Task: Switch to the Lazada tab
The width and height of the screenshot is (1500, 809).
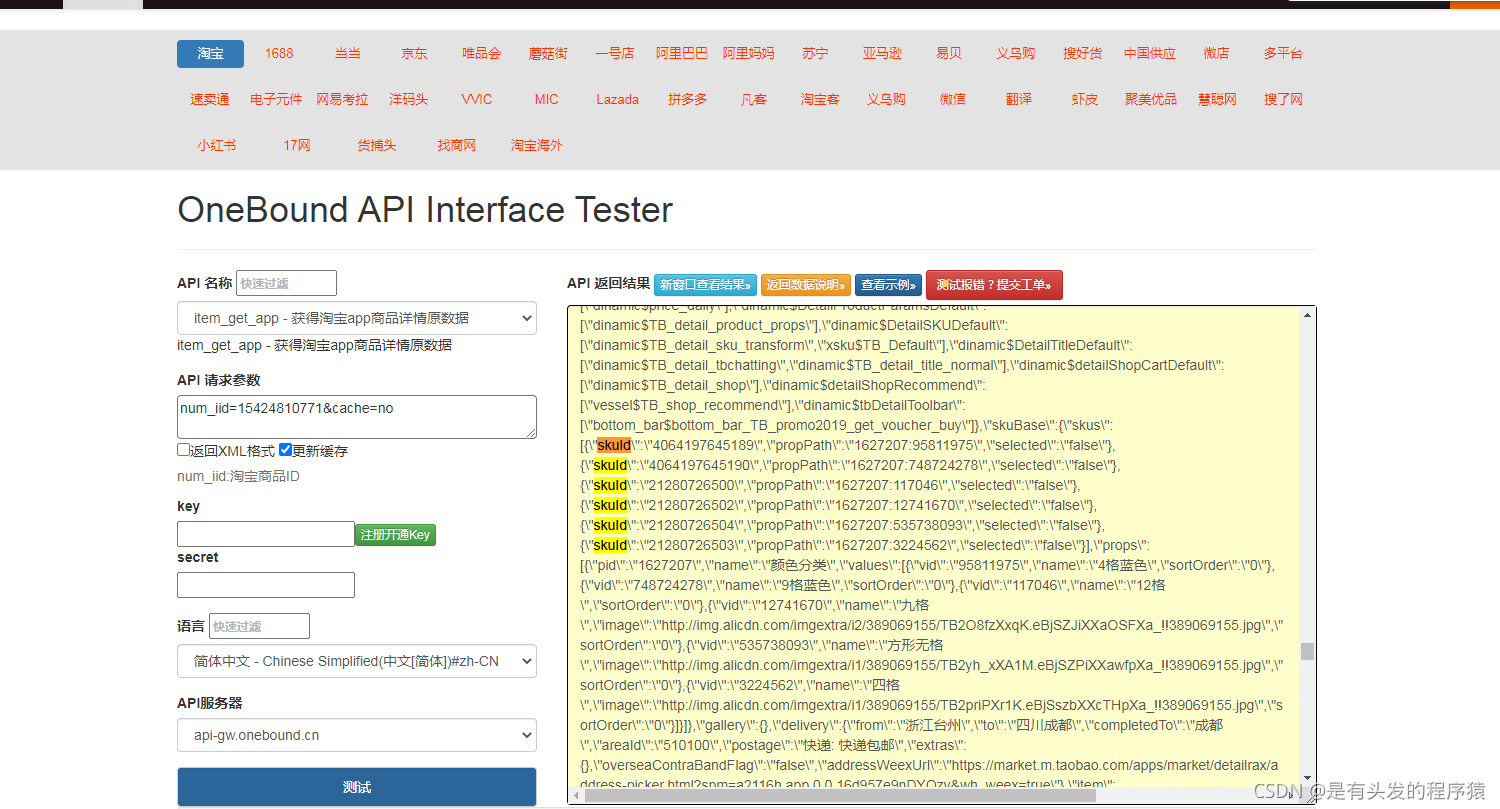Action: [x=617, y=100]
